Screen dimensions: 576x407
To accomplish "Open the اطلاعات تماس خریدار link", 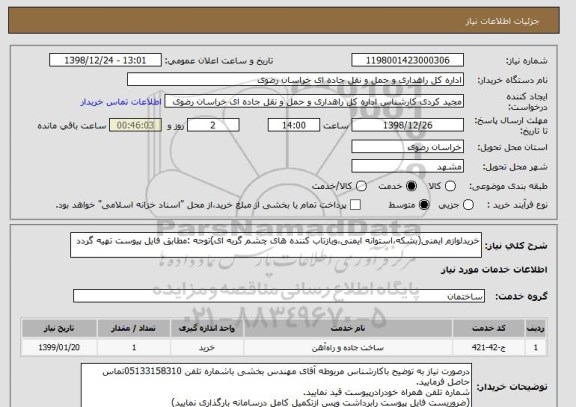I will coord(121,102).
